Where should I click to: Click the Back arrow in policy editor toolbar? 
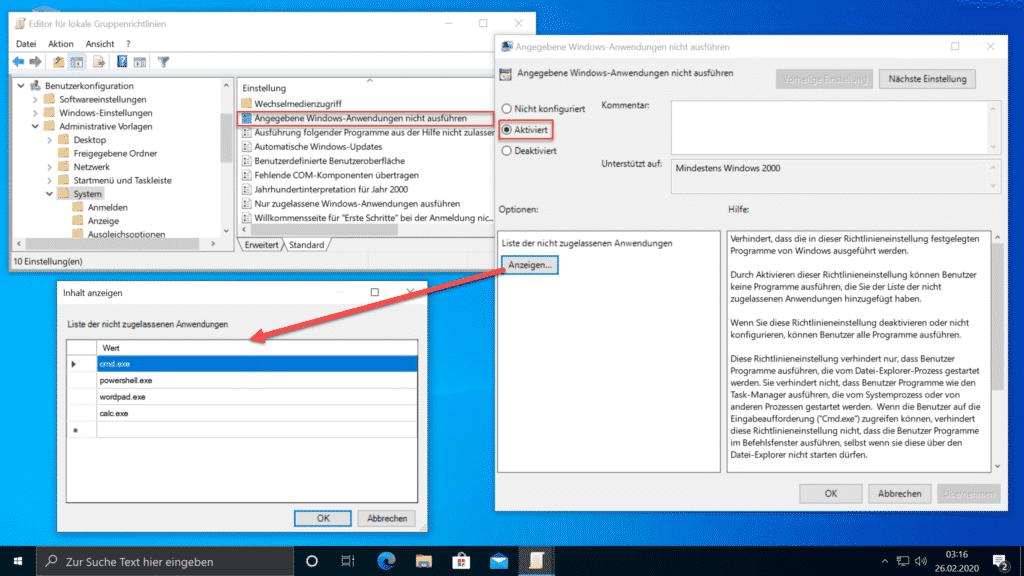tap(18, 62)
